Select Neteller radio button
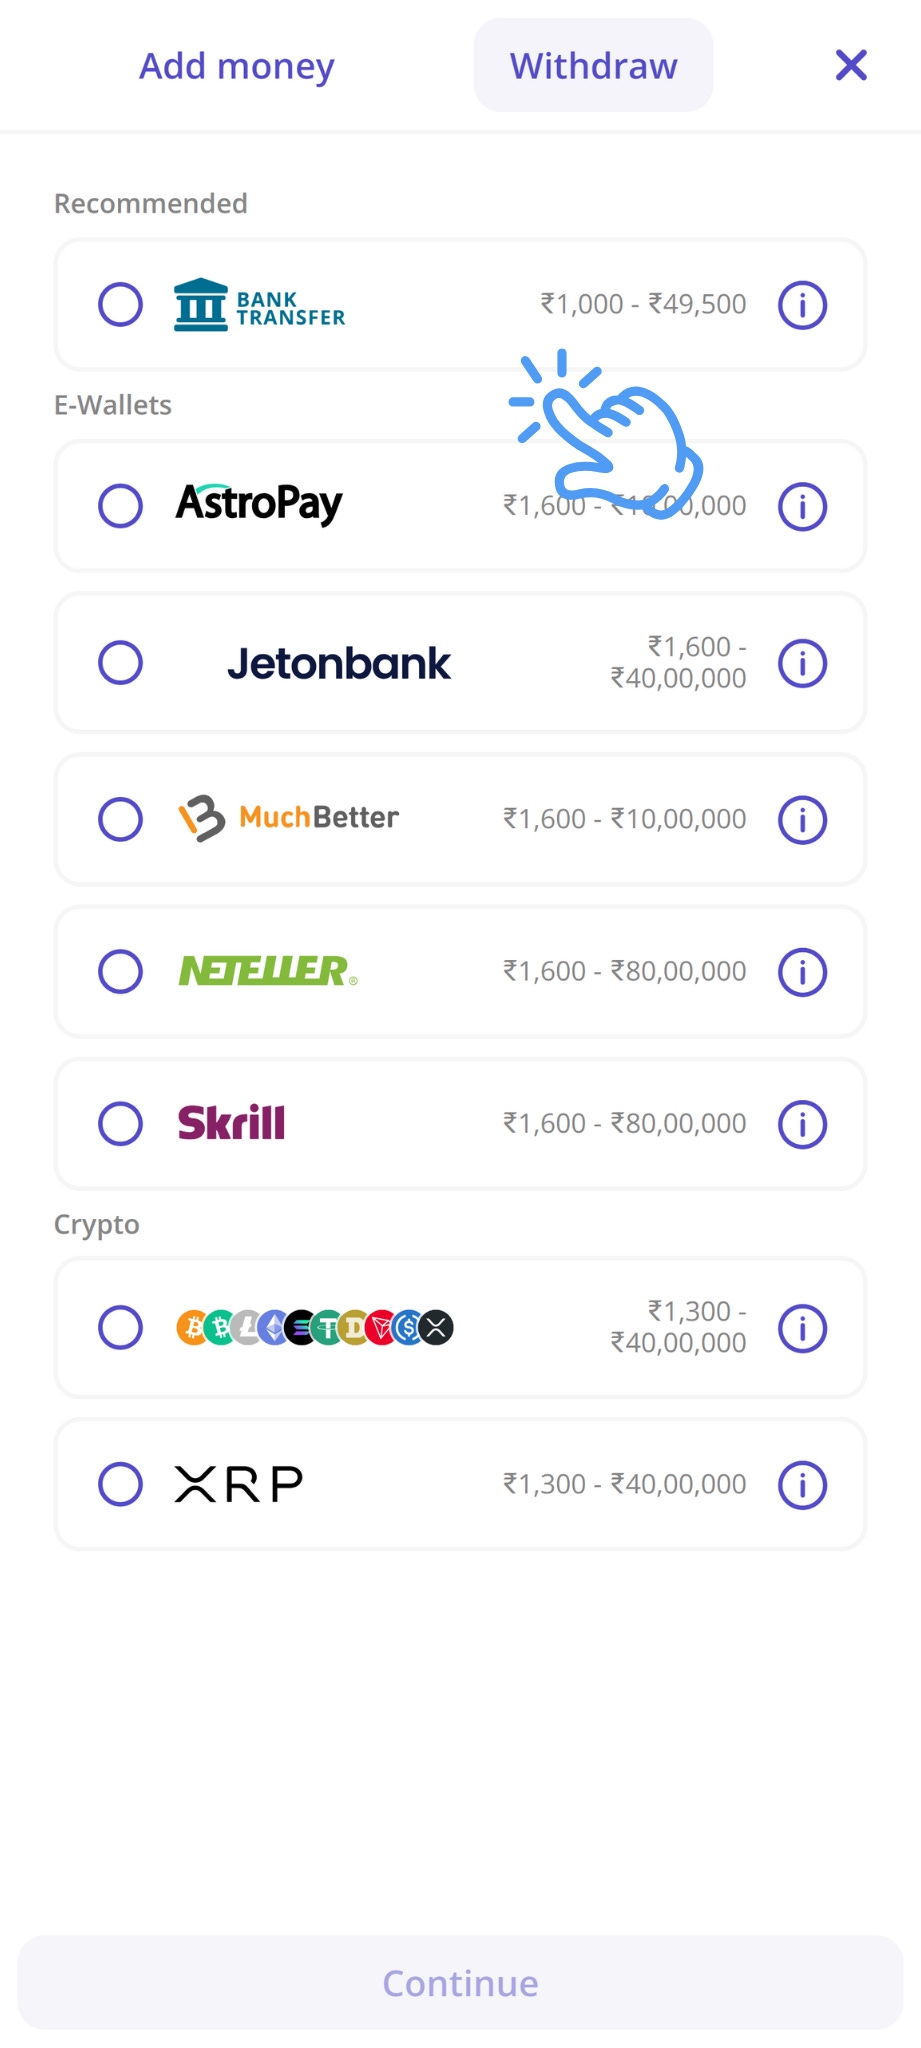Screen dimensions: 921x2048 pos(120,971)
